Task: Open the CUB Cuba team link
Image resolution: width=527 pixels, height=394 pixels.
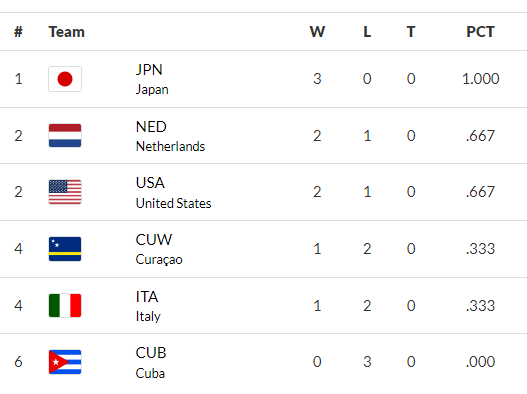Action: click(151, 363)
